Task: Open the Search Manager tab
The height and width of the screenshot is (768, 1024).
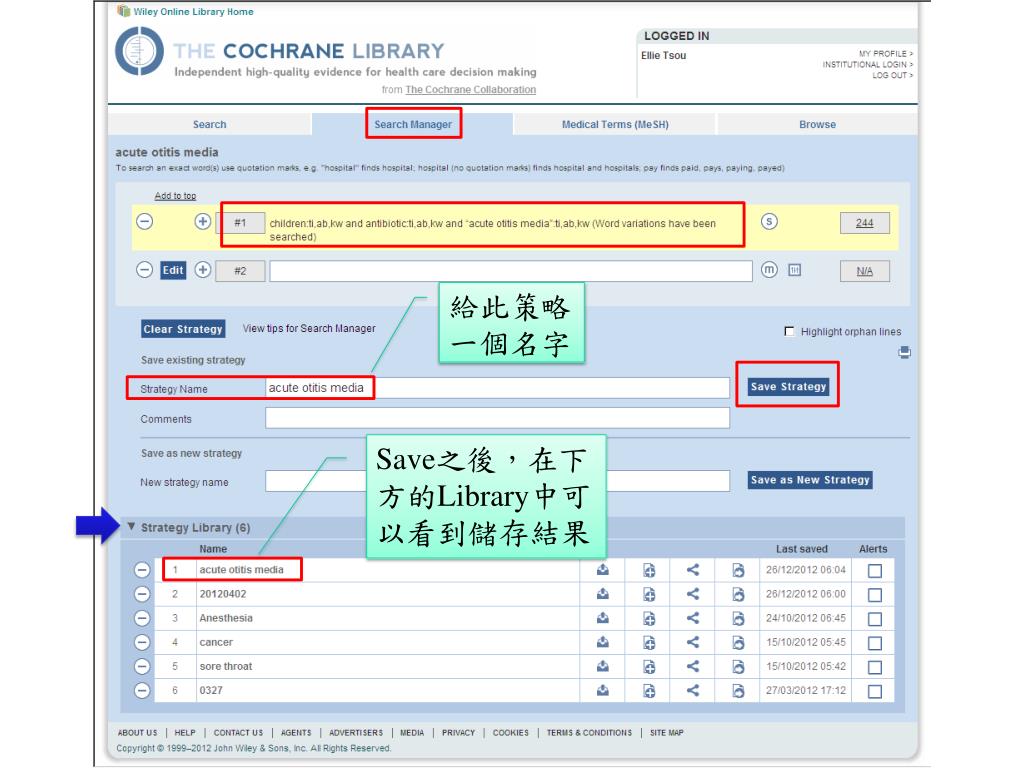Action: pyautogui.click(x=413, y=124)
